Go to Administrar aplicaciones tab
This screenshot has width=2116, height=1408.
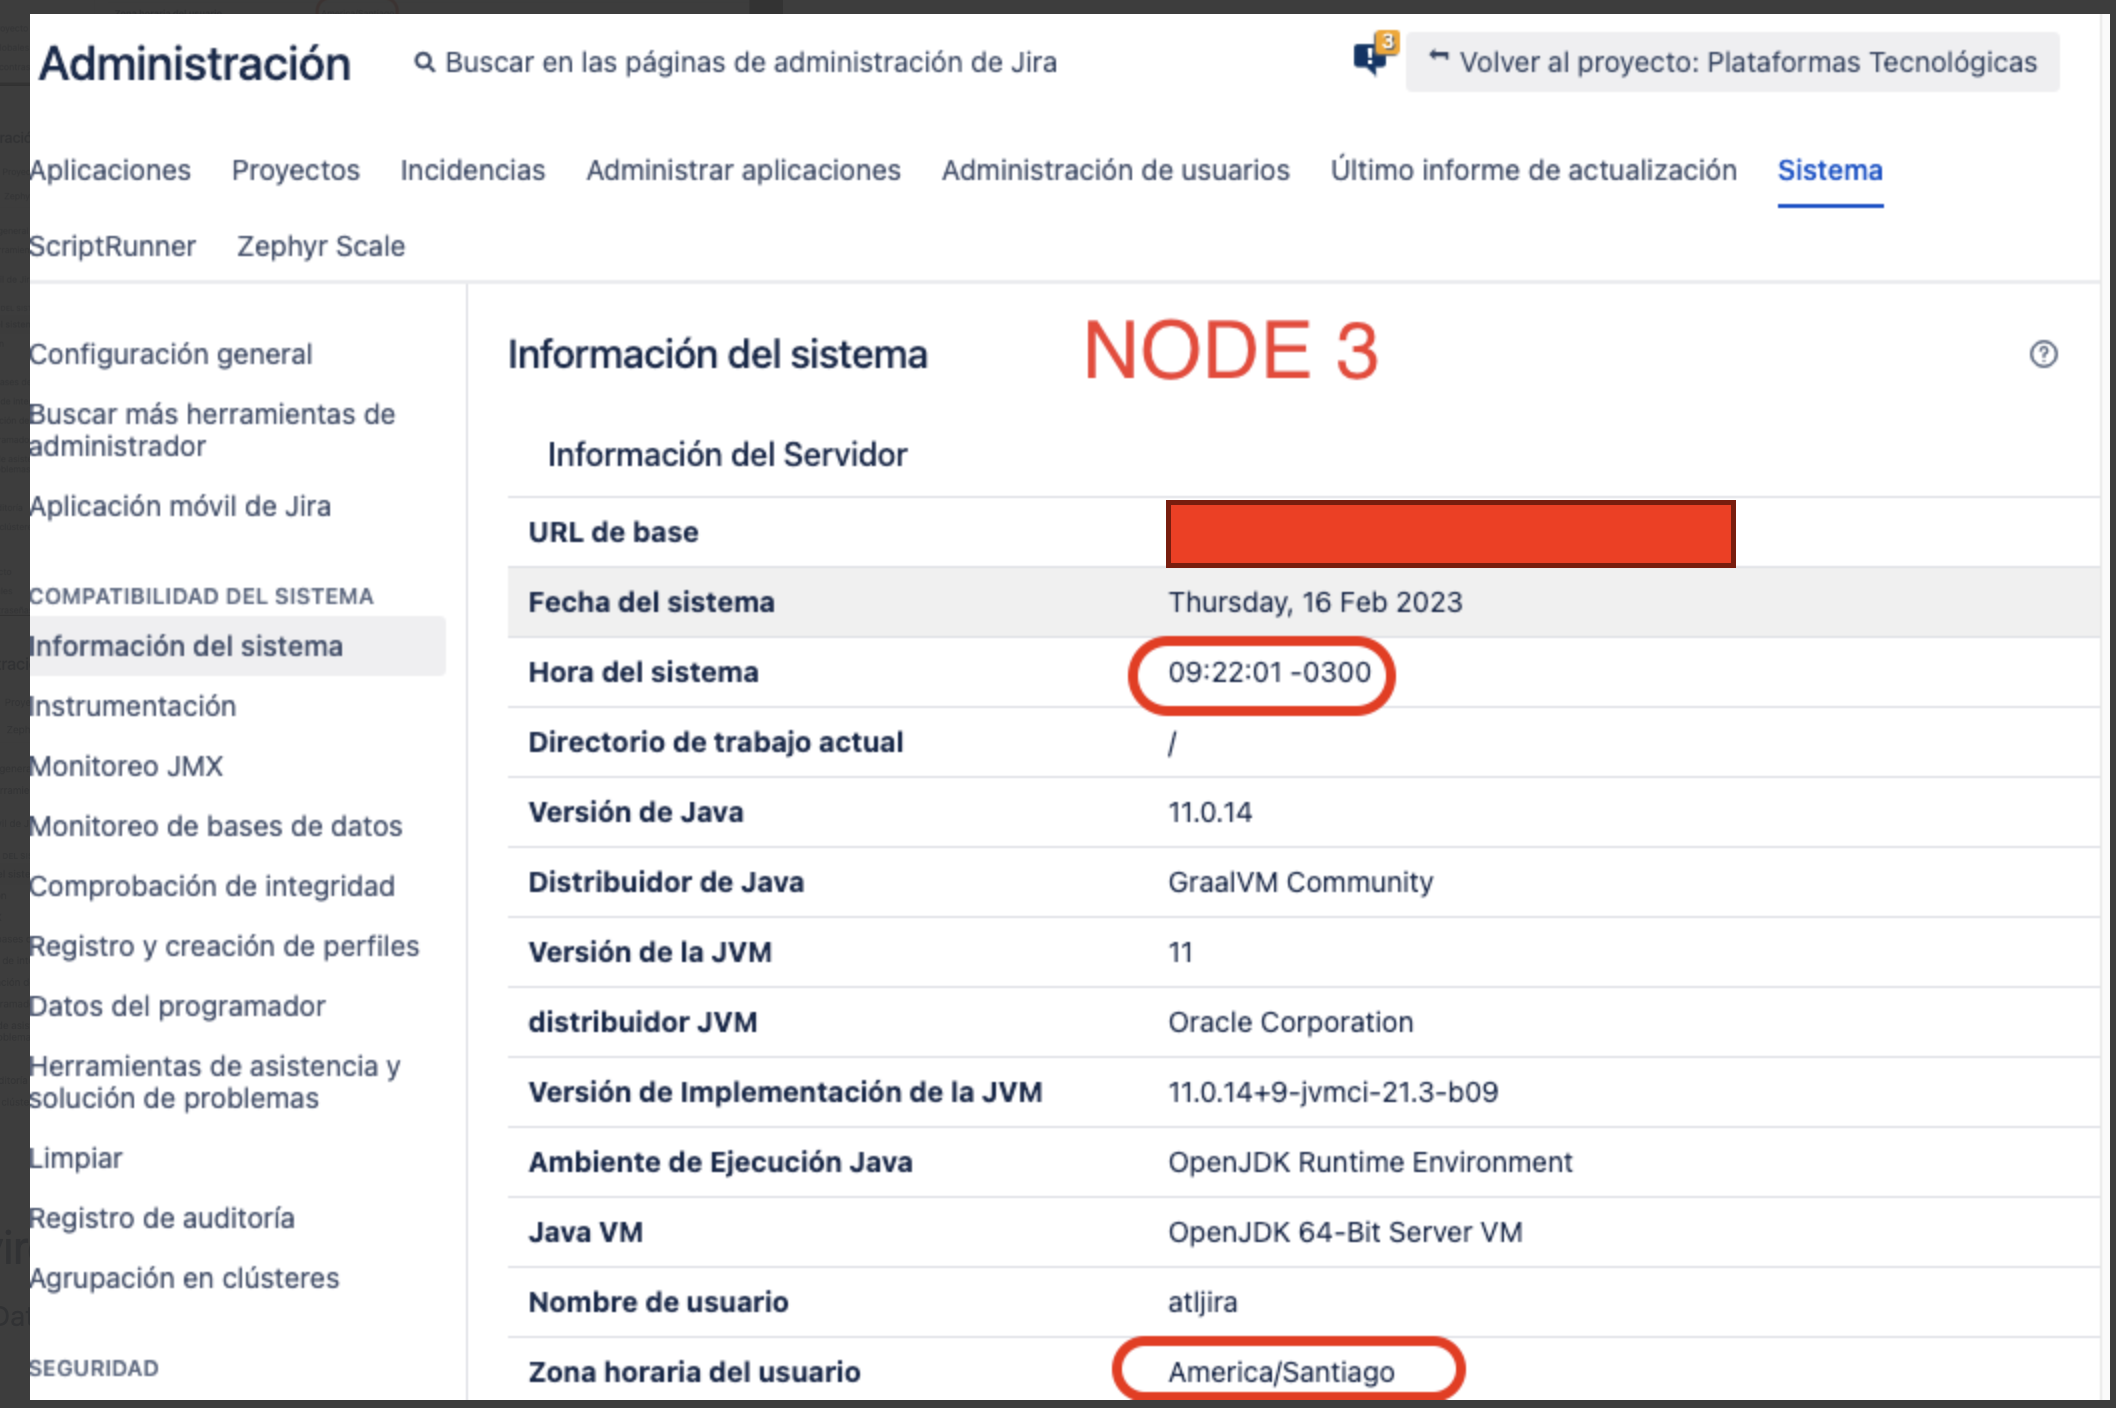(743, 170)
